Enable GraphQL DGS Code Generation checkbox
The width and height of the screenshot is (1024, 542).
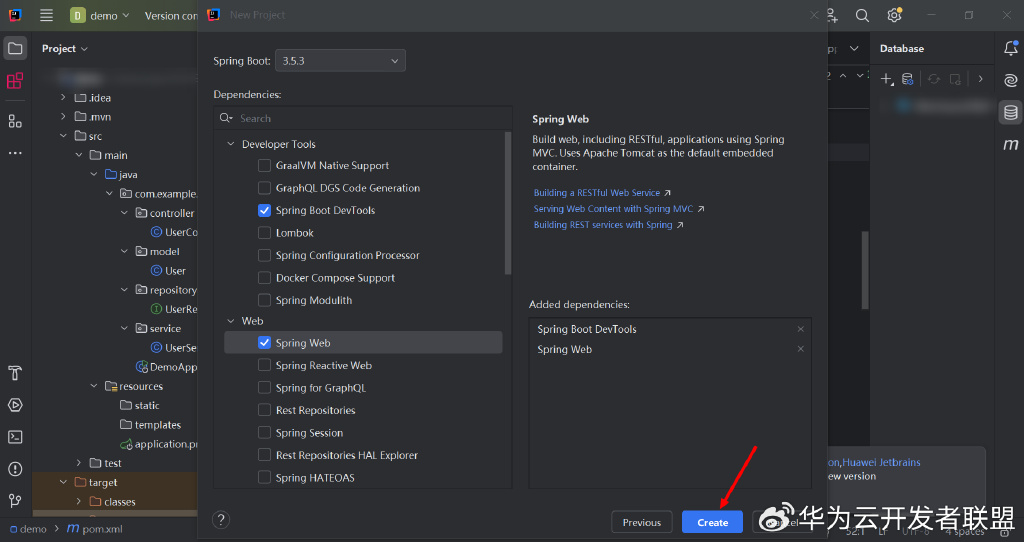click(264, 188)
